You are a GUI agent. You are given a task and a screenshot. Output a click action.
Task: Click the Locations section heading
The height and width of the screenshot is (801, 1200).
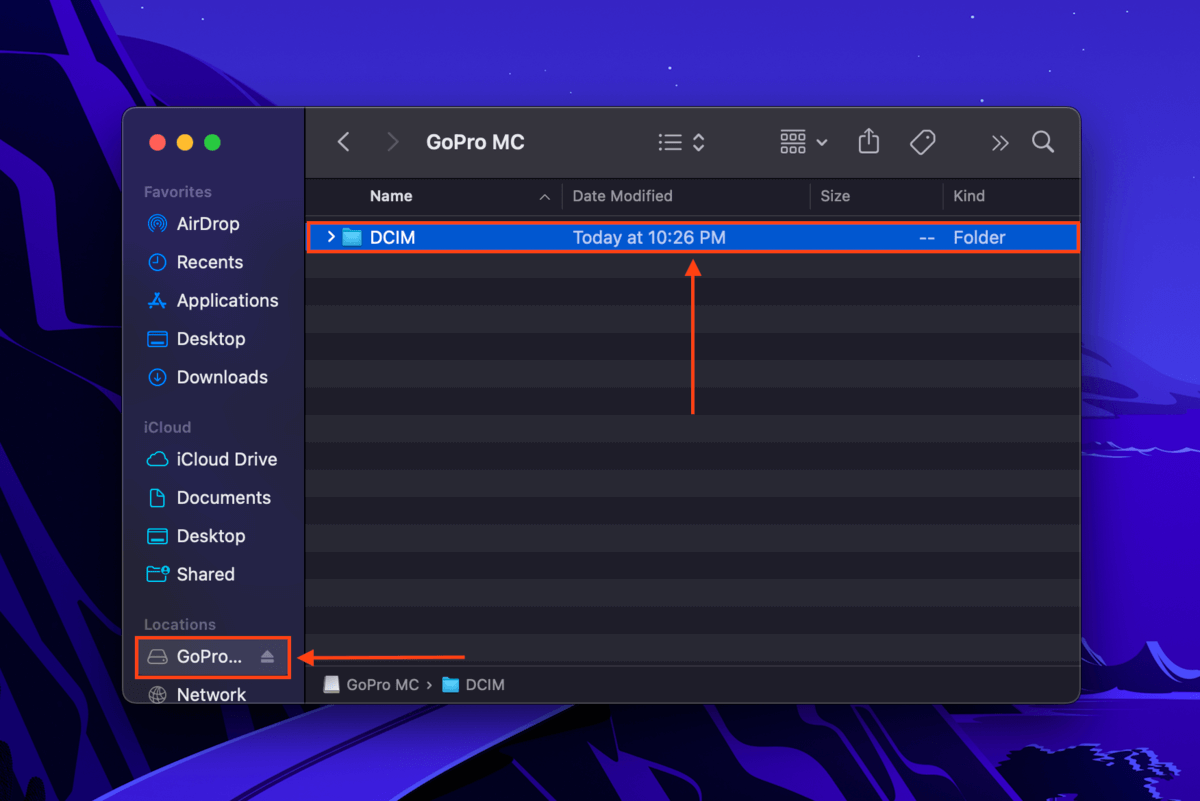(180, 624)
